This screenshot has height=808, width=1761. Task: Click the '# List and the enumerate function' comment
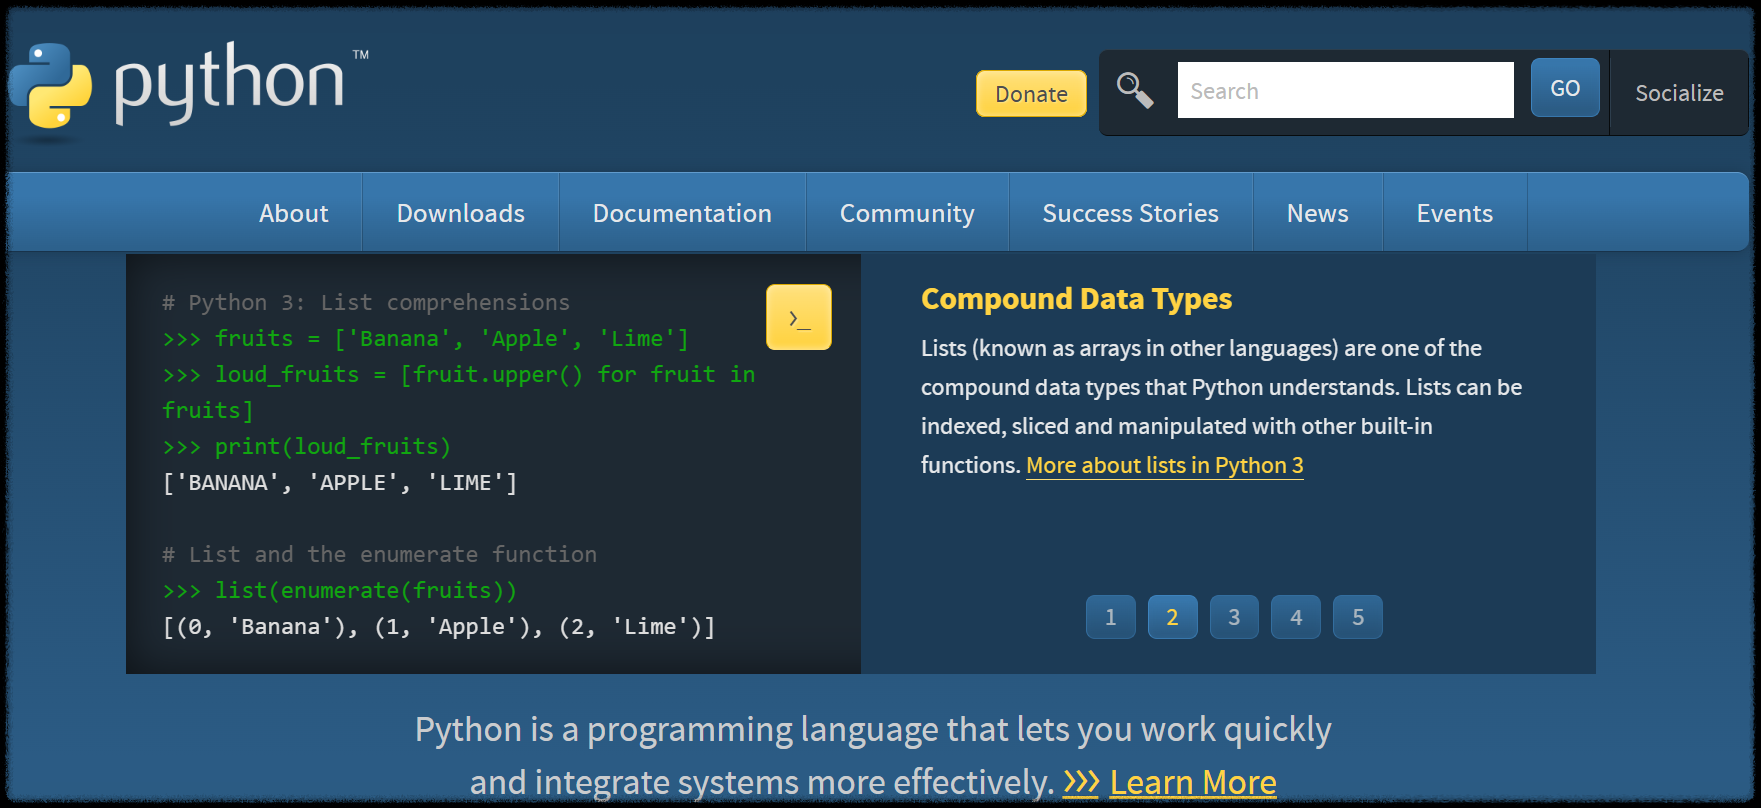tap(379, 554)
